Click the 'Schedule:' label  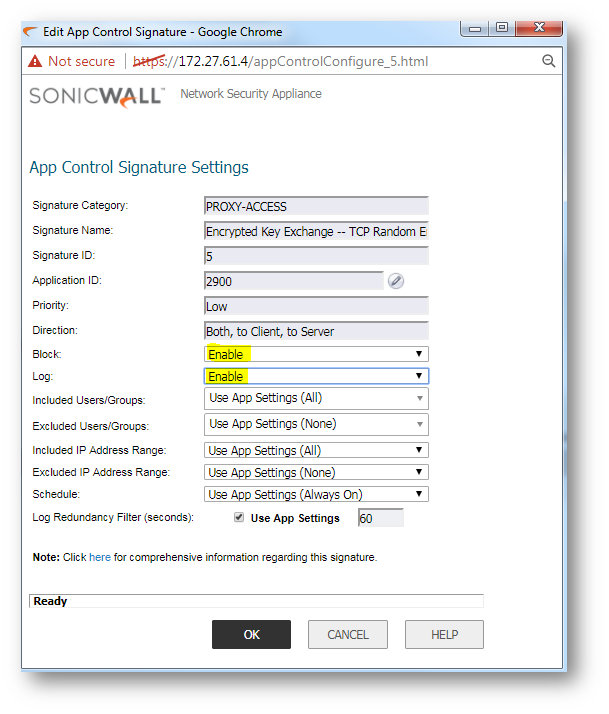pos(56,494)
